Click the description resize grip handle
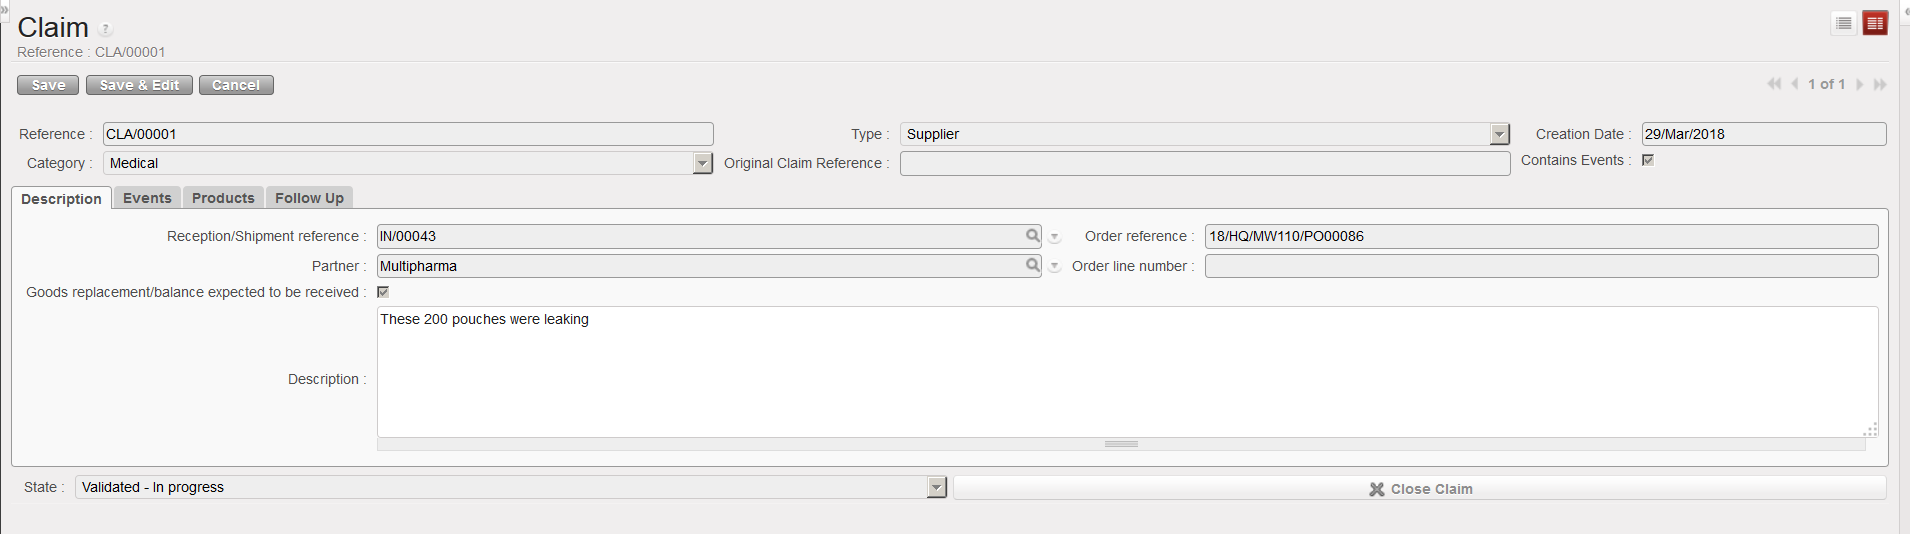This screenshot has height=534, width=1910. tap(1870, 429)
